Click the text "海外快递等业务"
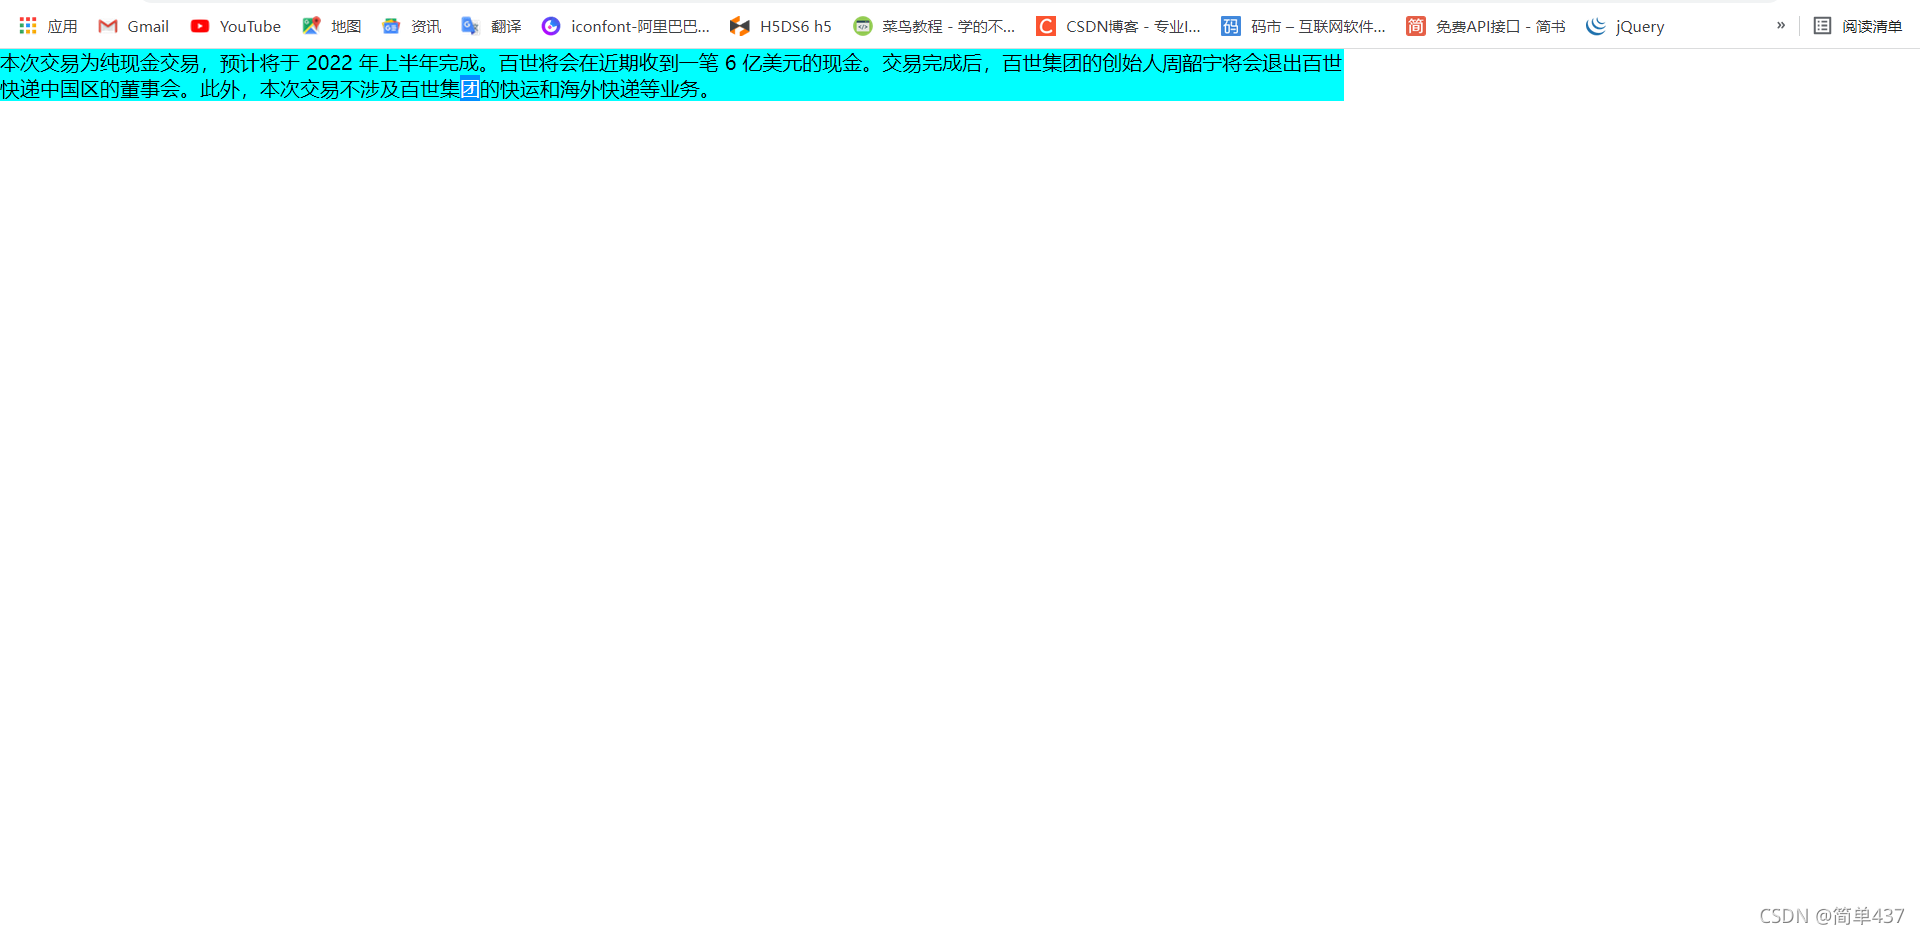The width and height of the screenshot is (1920, 934). coord(630,89)
